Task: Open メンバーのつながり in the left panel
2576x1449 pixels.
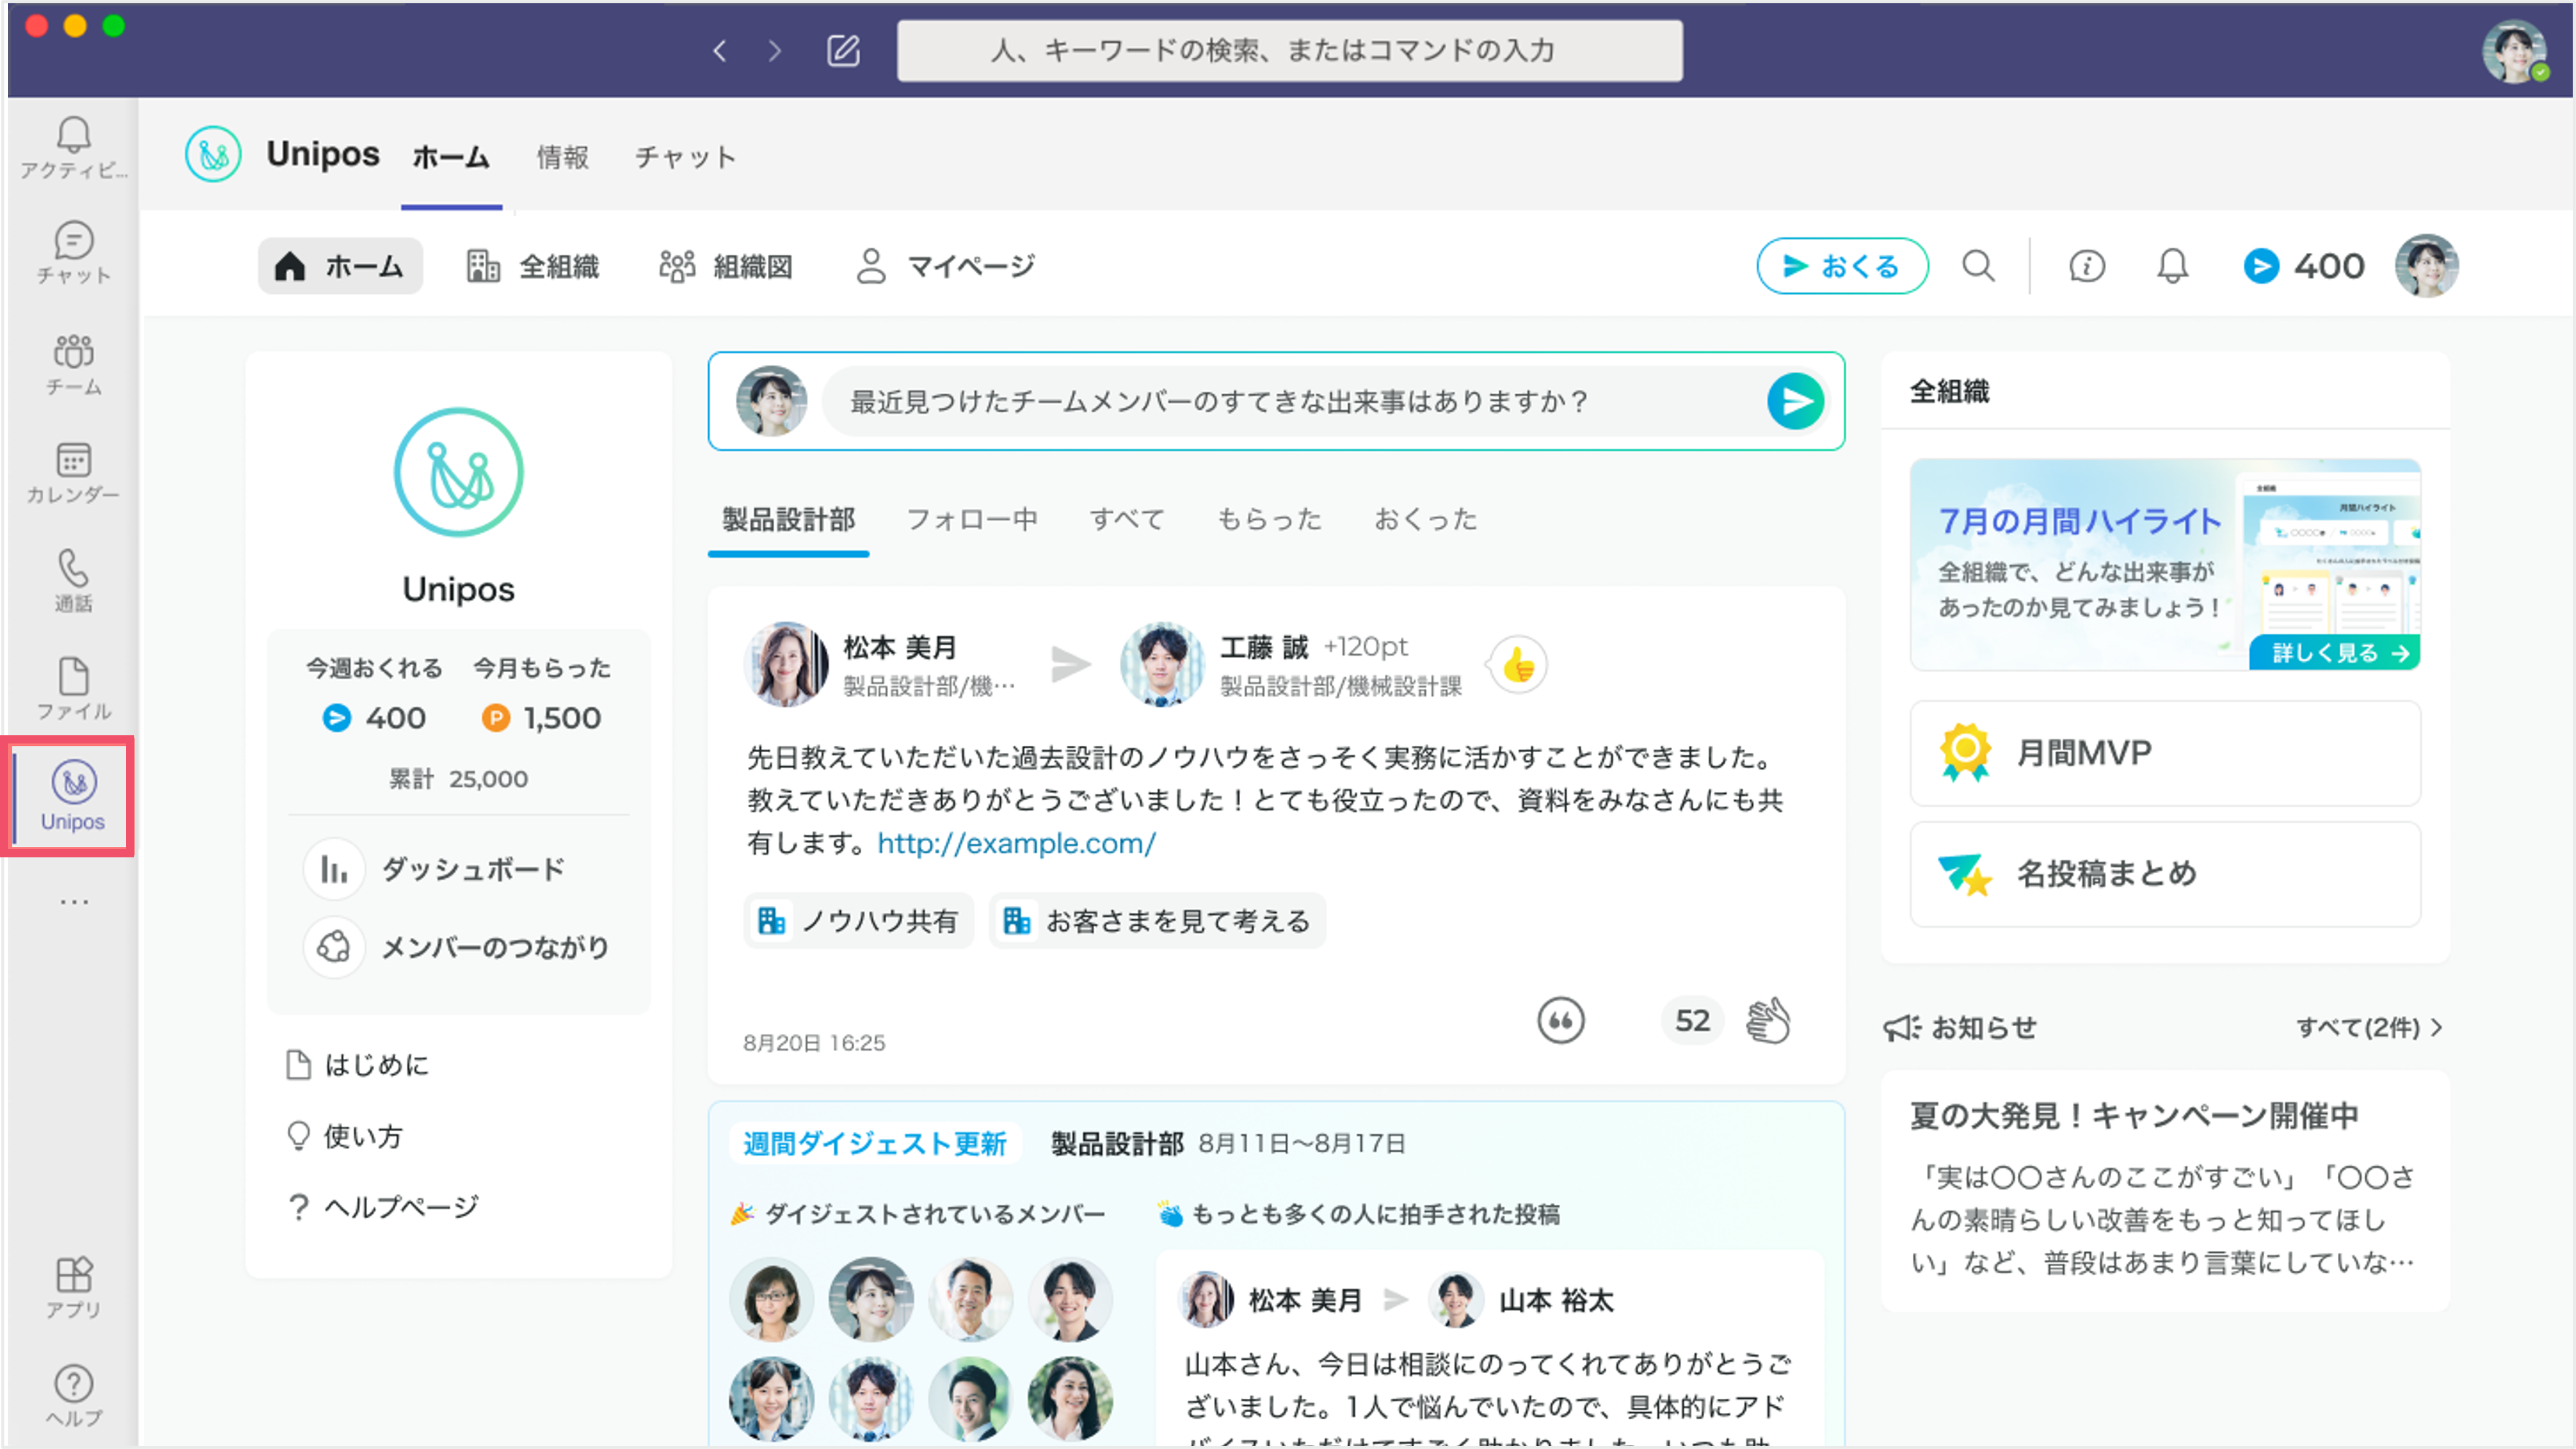Action: click(x=458, y=947)
